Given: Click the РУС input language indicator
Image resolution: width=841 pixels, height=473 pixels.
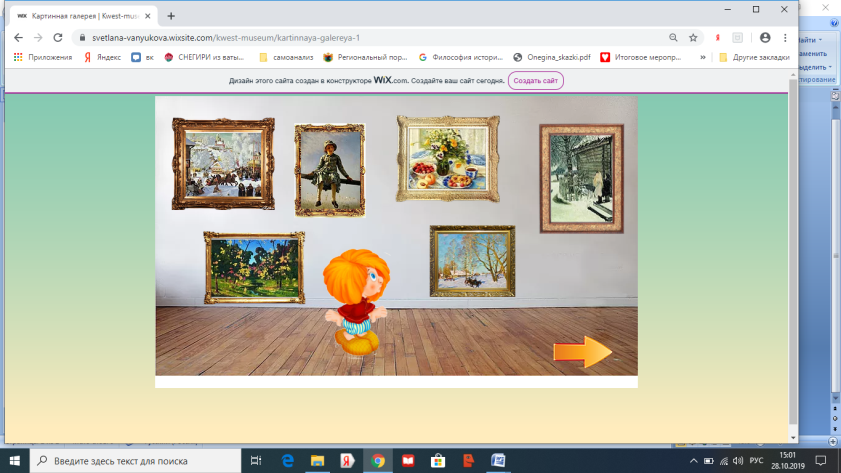Looking at the screenshot, I should click(756, 461).
